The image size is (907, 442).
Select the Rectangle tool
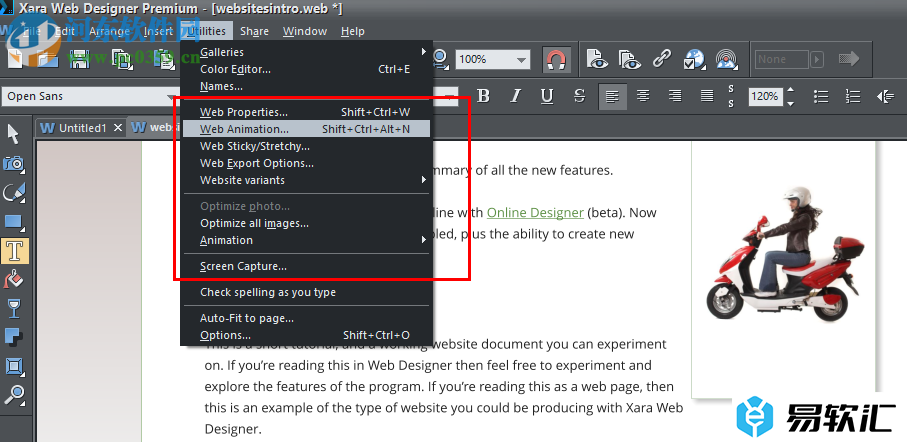coord(14,222)
